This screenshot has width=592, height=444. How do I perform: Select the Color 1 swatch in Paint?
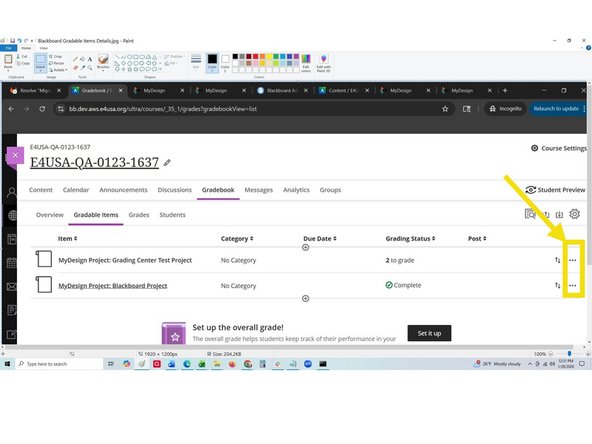click(212, 63)
